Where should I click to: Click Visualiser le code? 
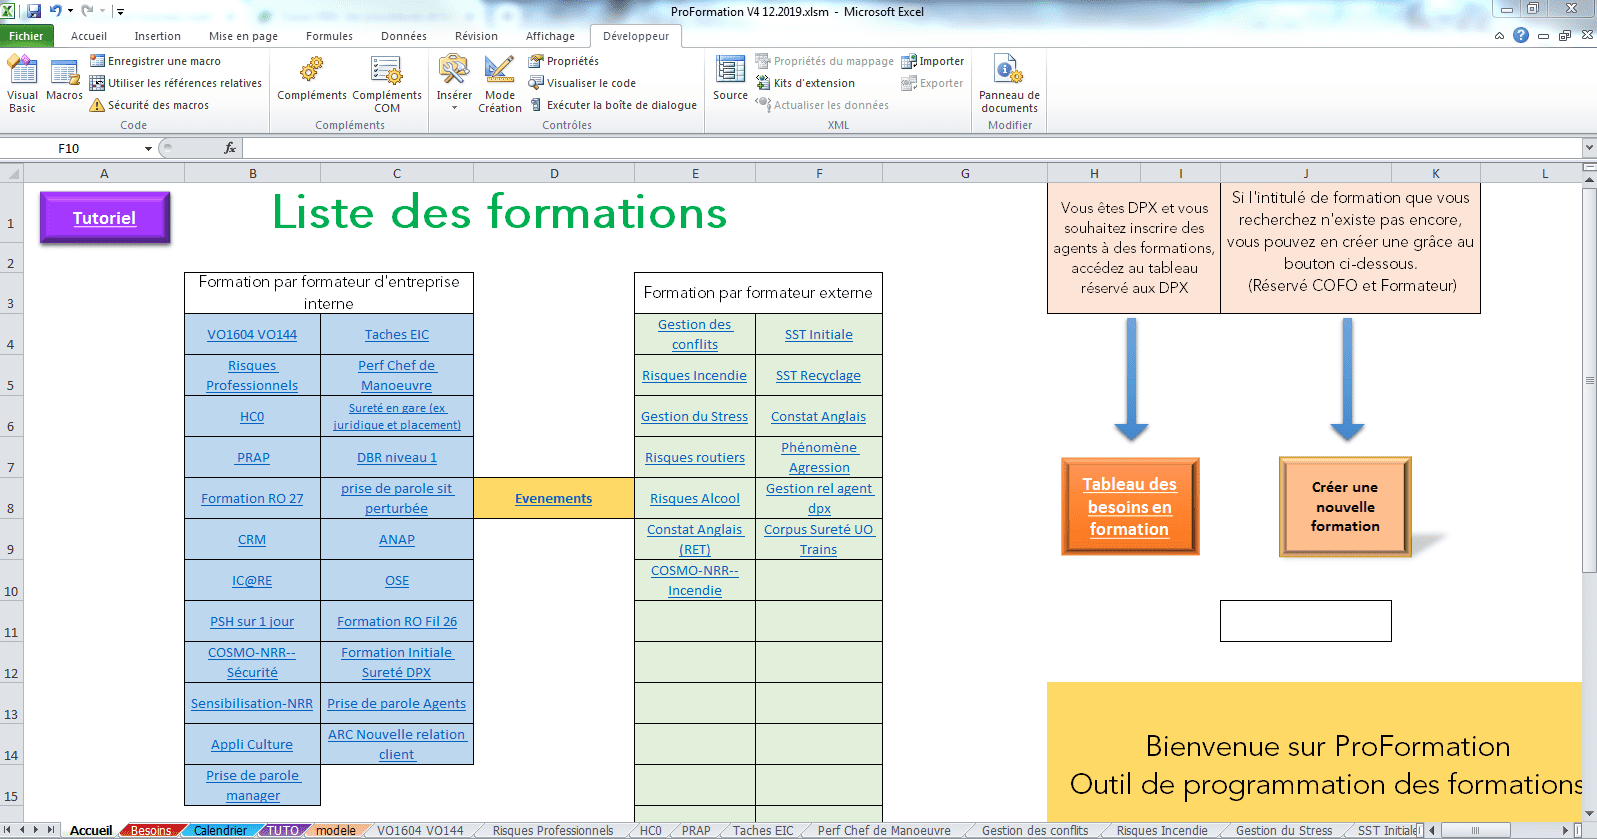(x=590, y=83)
